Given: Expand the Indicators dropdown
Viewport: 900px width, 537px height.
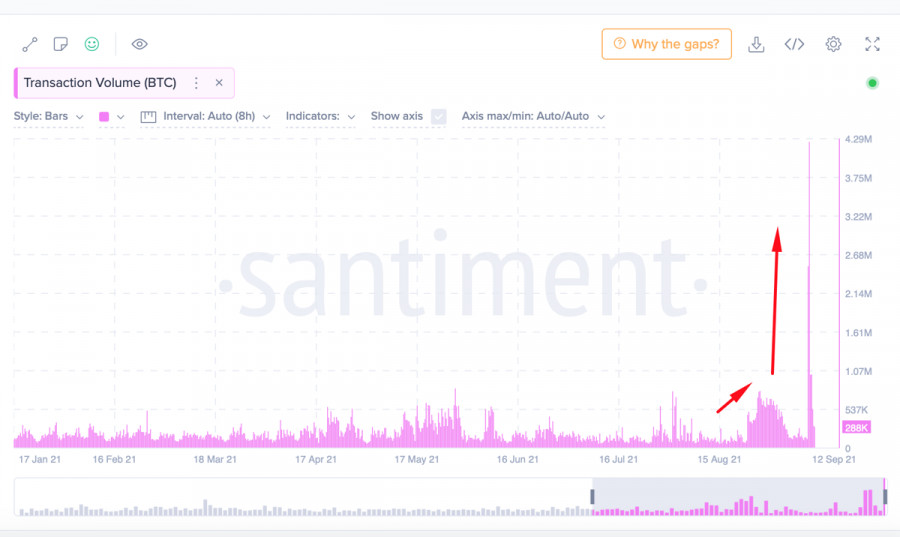Looking at the screenshot, I should 320,117.
